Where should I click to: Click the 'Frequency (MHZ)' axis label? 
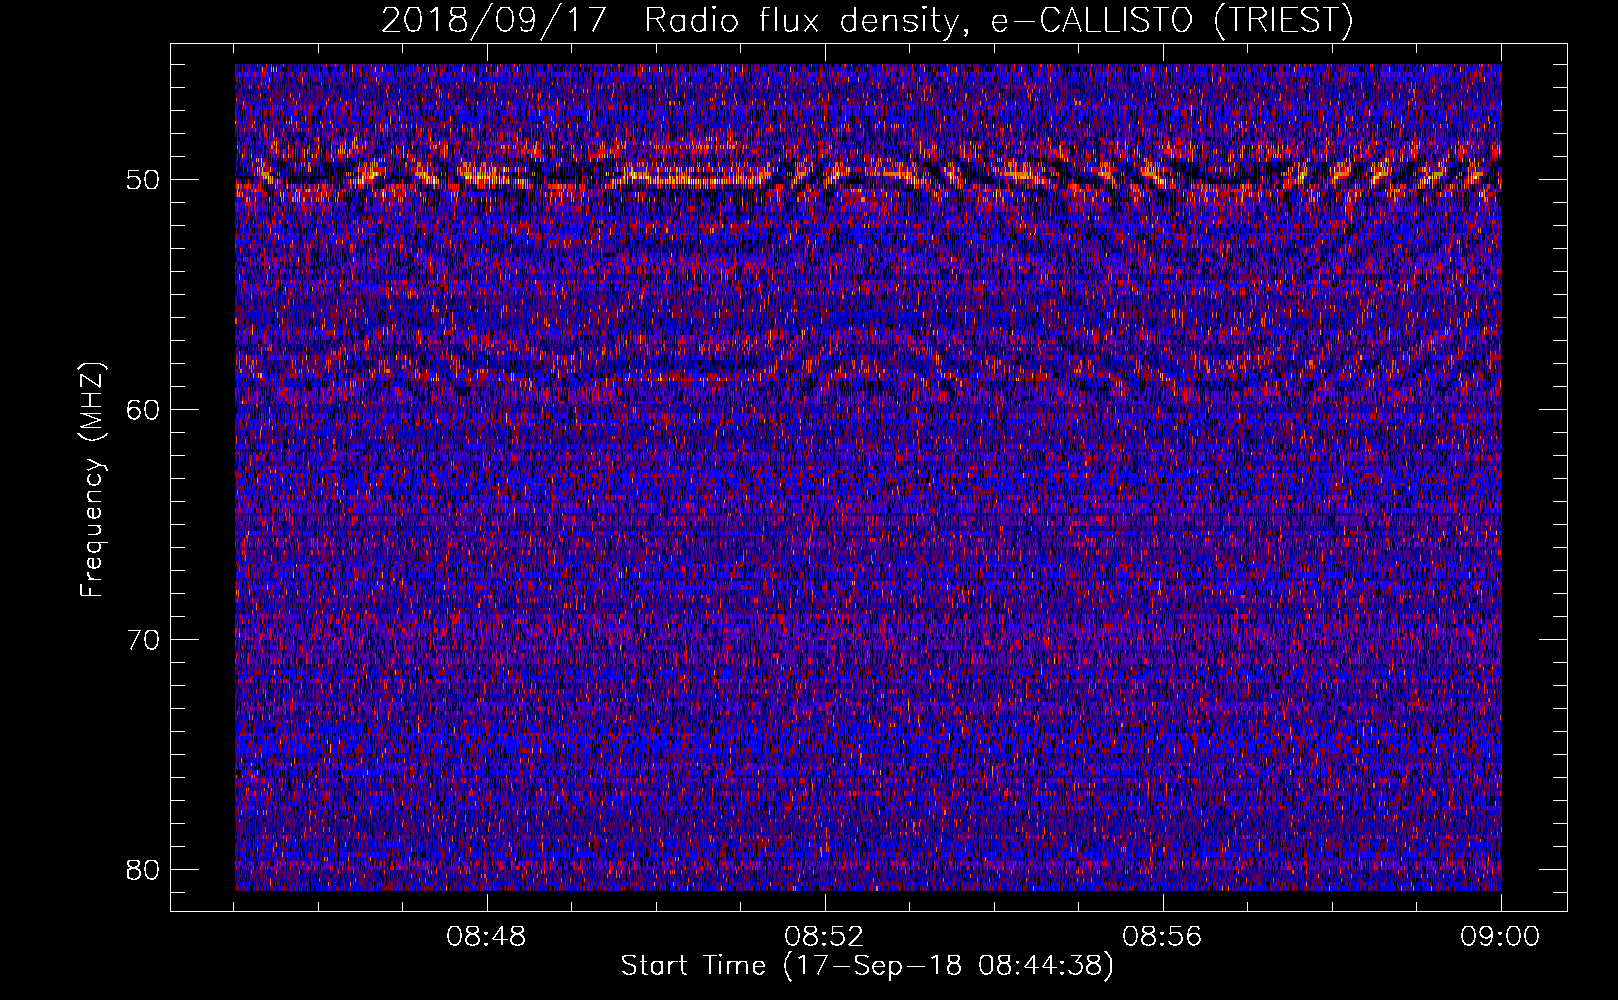click(92, 479)
